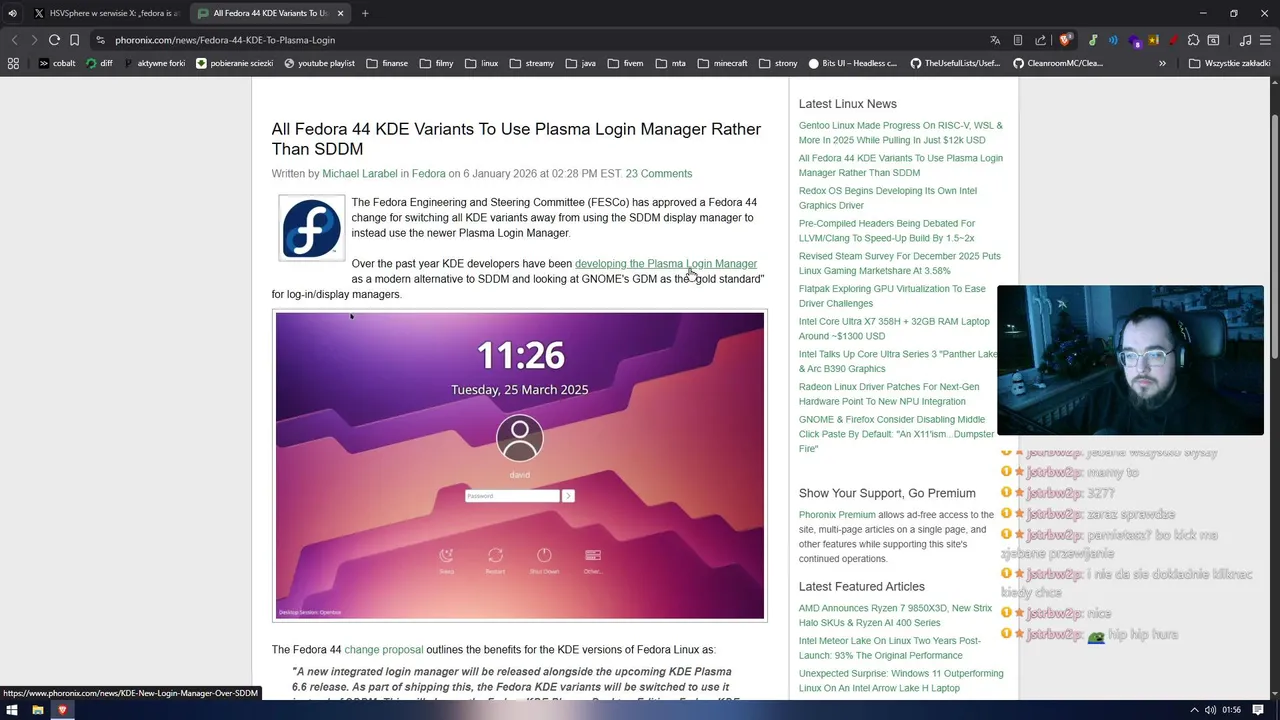Click the red feather extension icon

pyautogui.click(x=1173, y=40)
